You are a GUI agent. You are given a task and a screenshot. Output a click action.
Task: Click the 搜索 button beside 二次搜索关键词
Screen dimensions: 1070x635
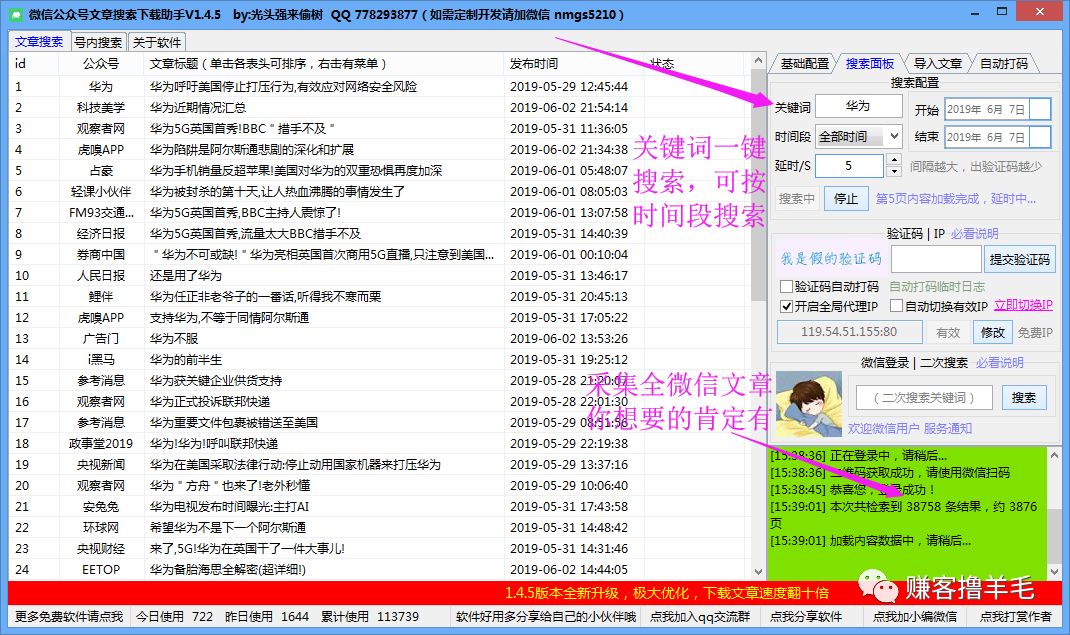(x=1024, y=398)
